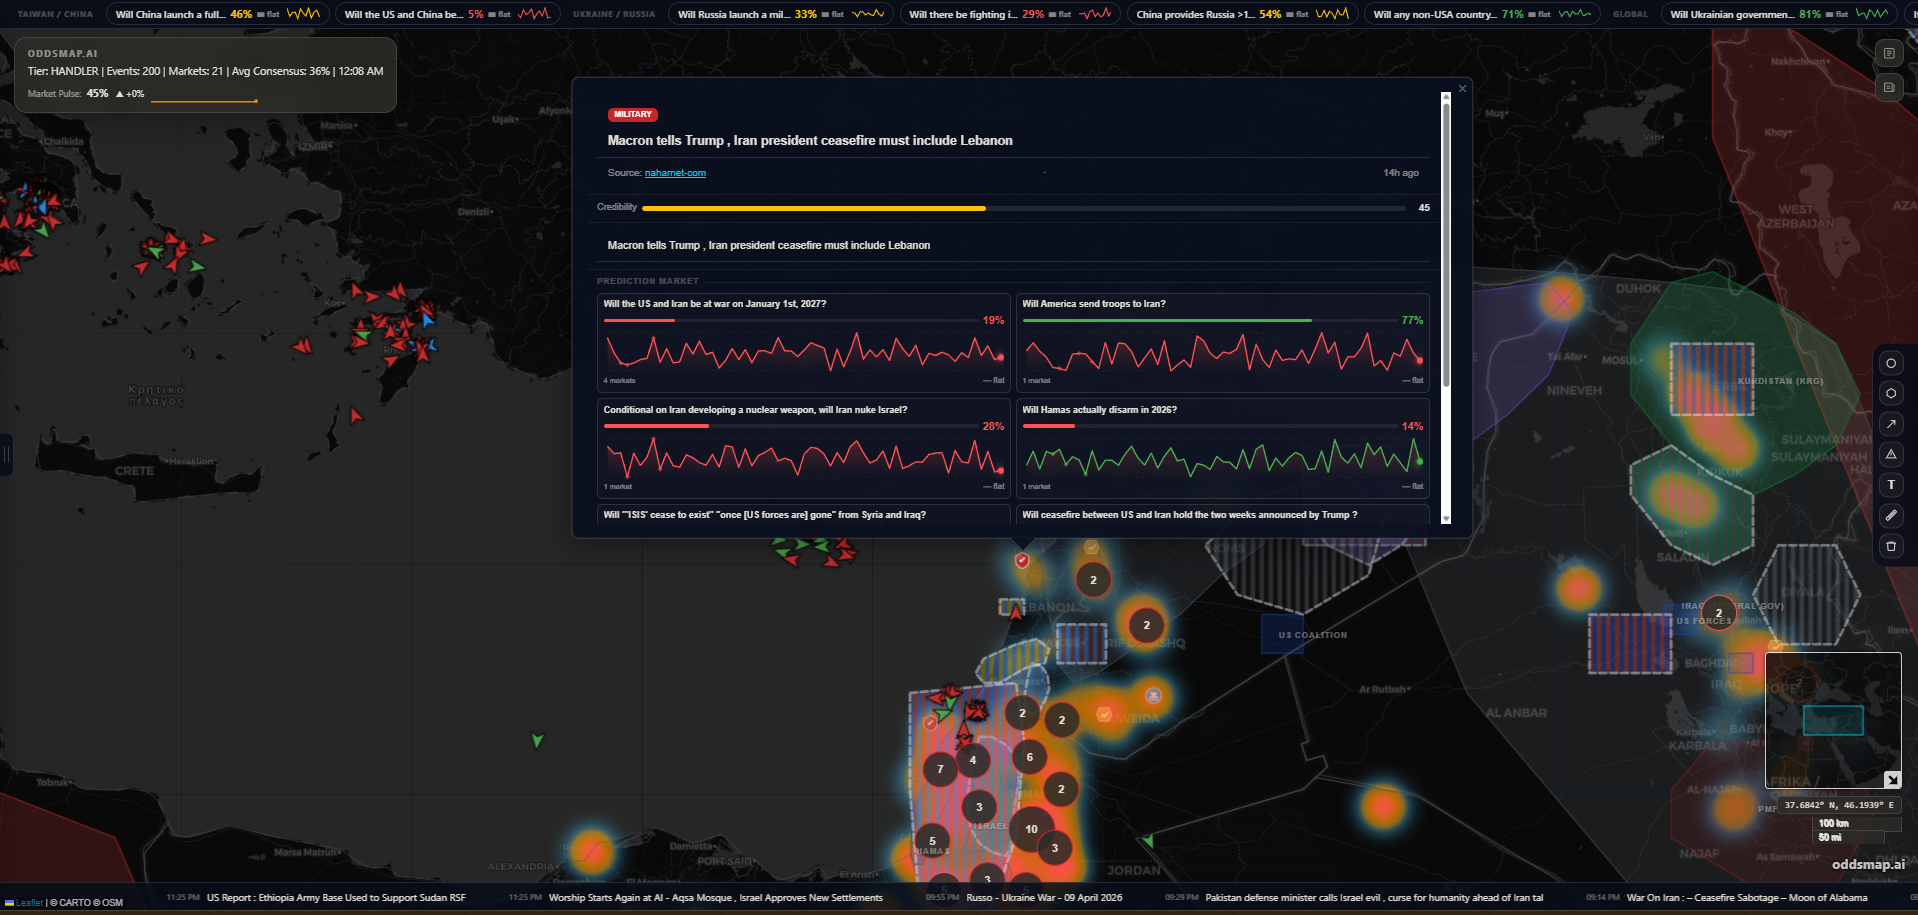
Task: Select the hexagon polygon drawing tool
Action: point(1890,393)
